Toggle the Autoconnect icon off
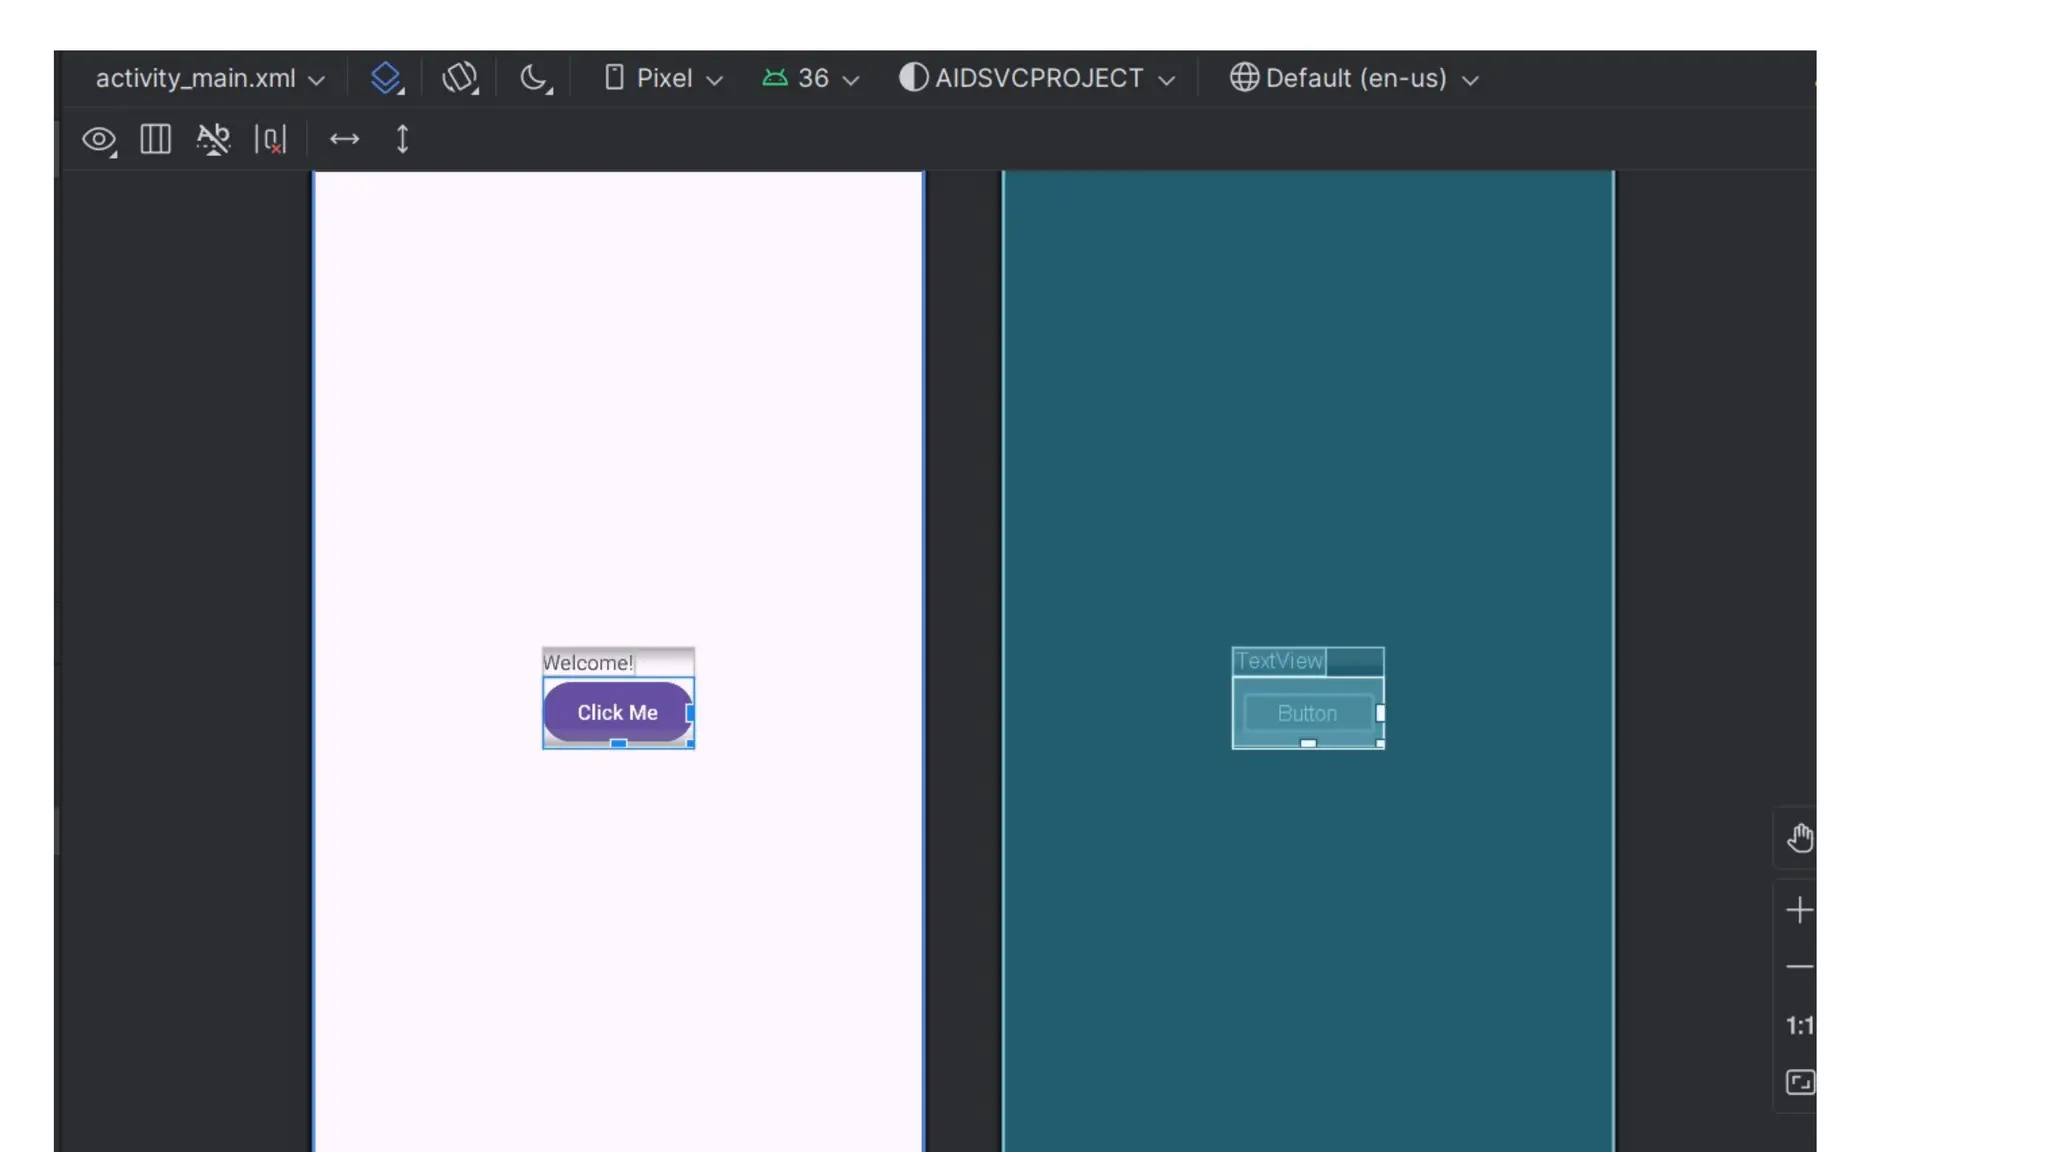Image resolution: width=2048 pixels, height=1152 pixels. click(x=213, y=139)
